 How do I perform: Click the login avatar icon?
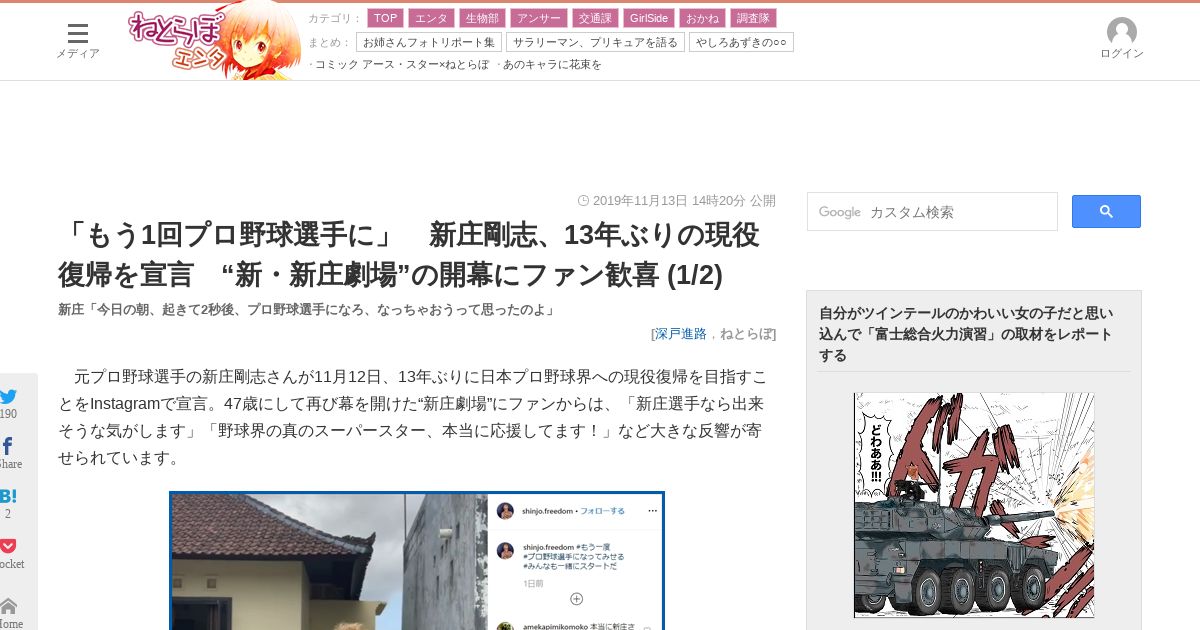[x=1122, y=32]
